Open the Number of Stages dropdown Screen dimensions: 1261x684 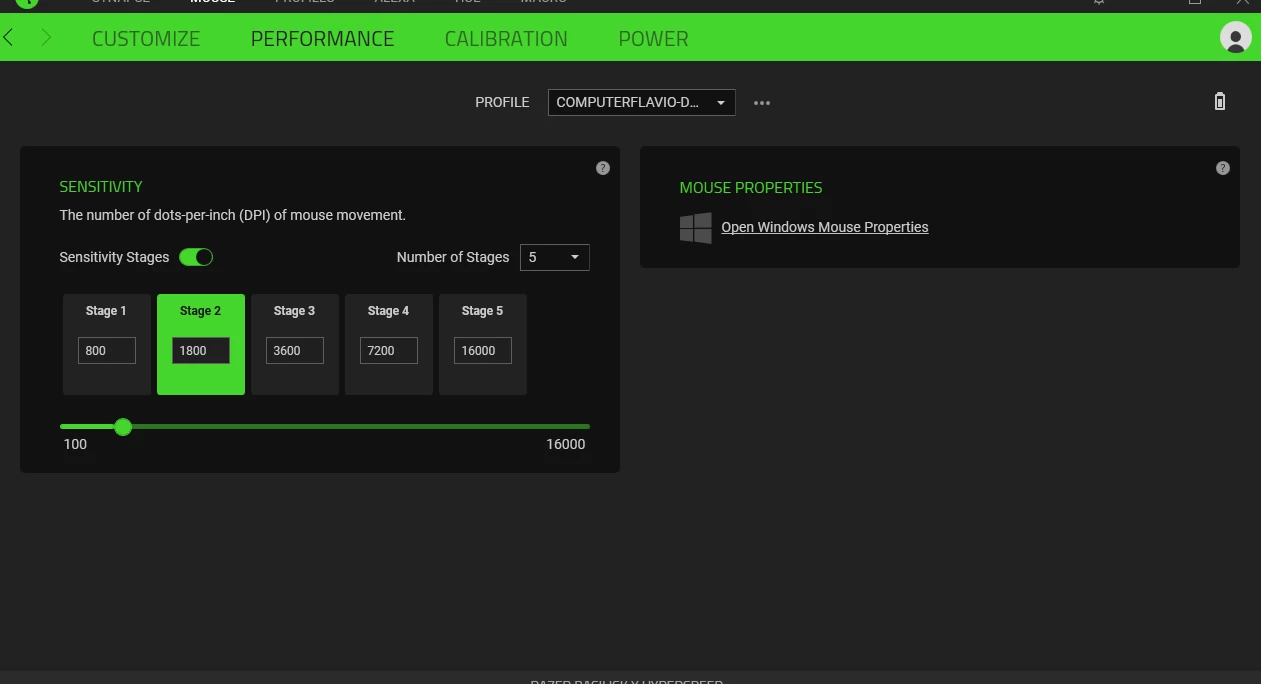click(x=554, y=257)
